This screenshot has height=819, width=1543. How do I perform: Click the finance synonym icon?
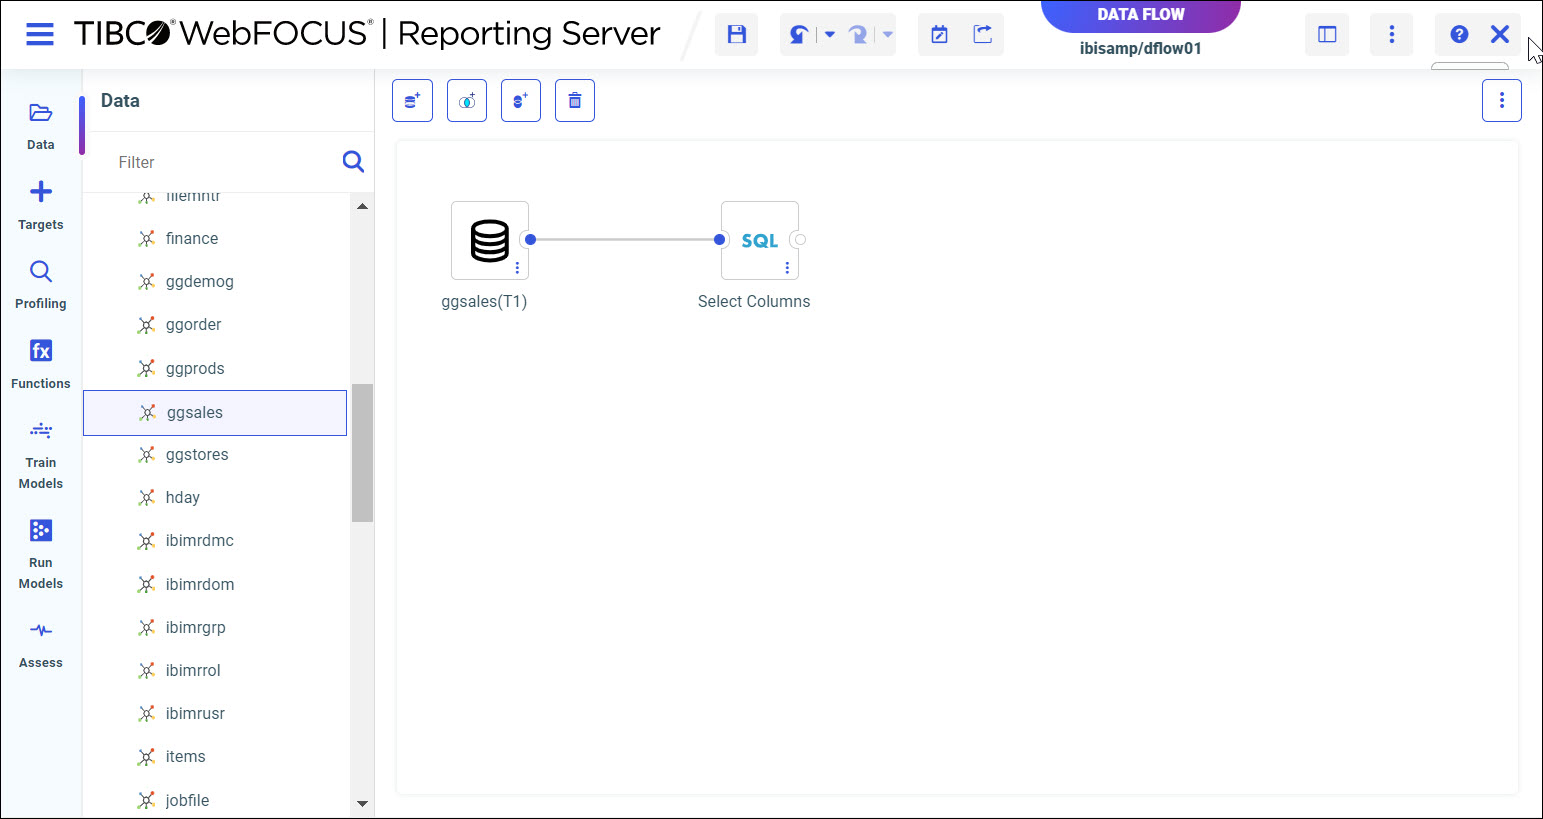coord(146,239)
